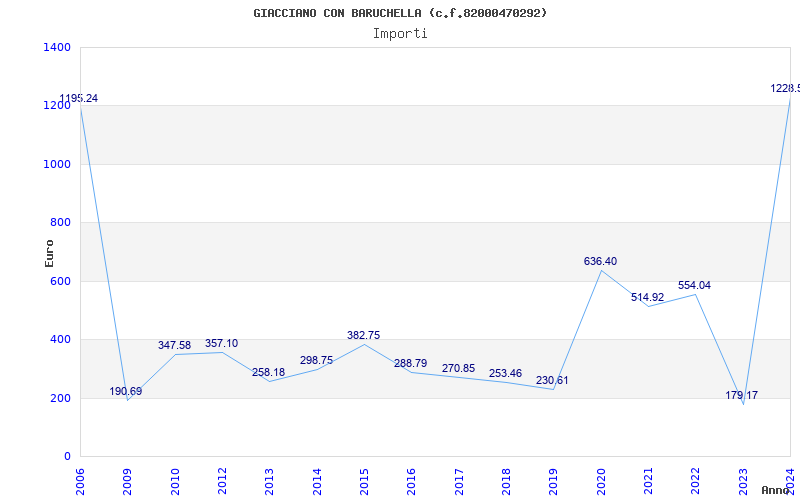Click the 2009 x-axis year label

coord(128,482)
